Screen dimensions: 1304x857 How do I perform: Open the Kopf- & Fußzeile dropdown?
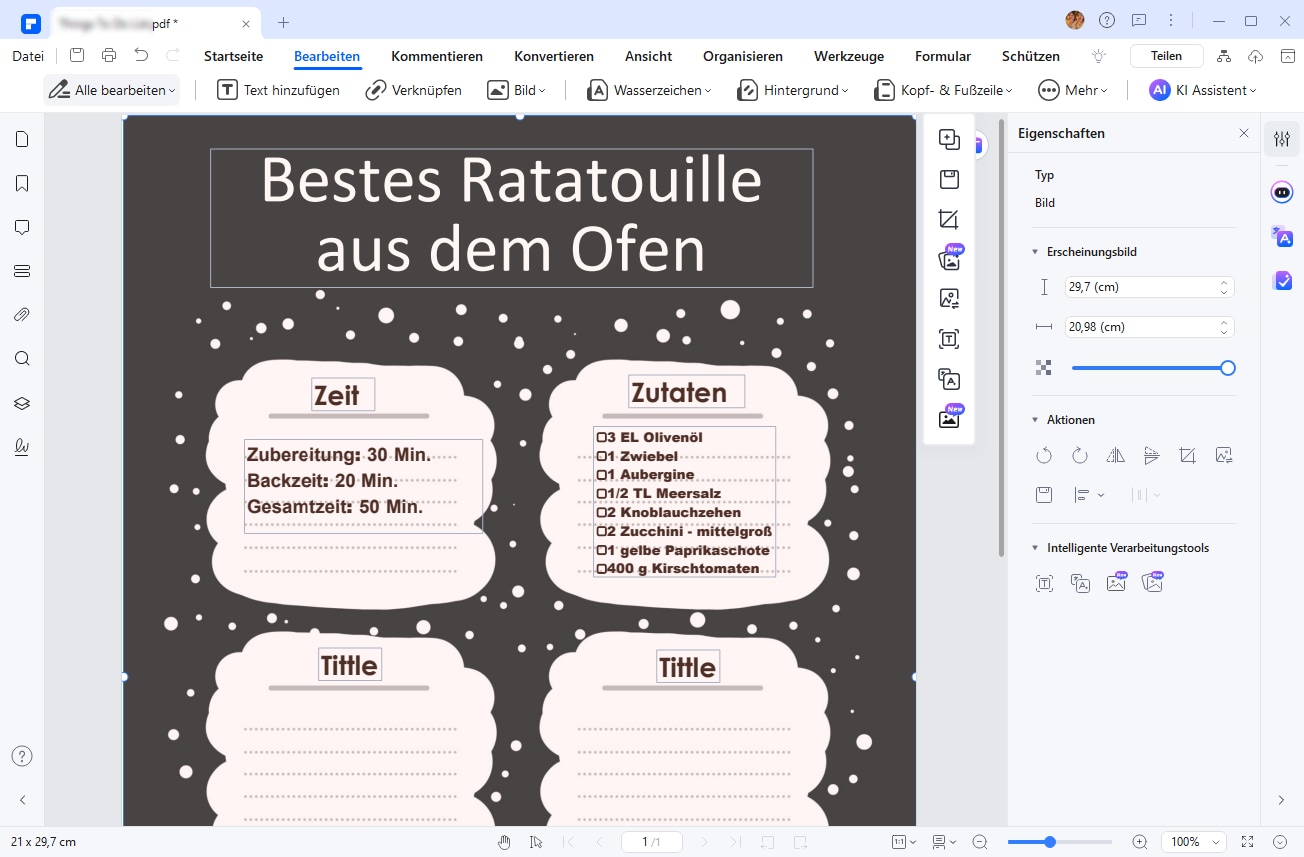943,91
